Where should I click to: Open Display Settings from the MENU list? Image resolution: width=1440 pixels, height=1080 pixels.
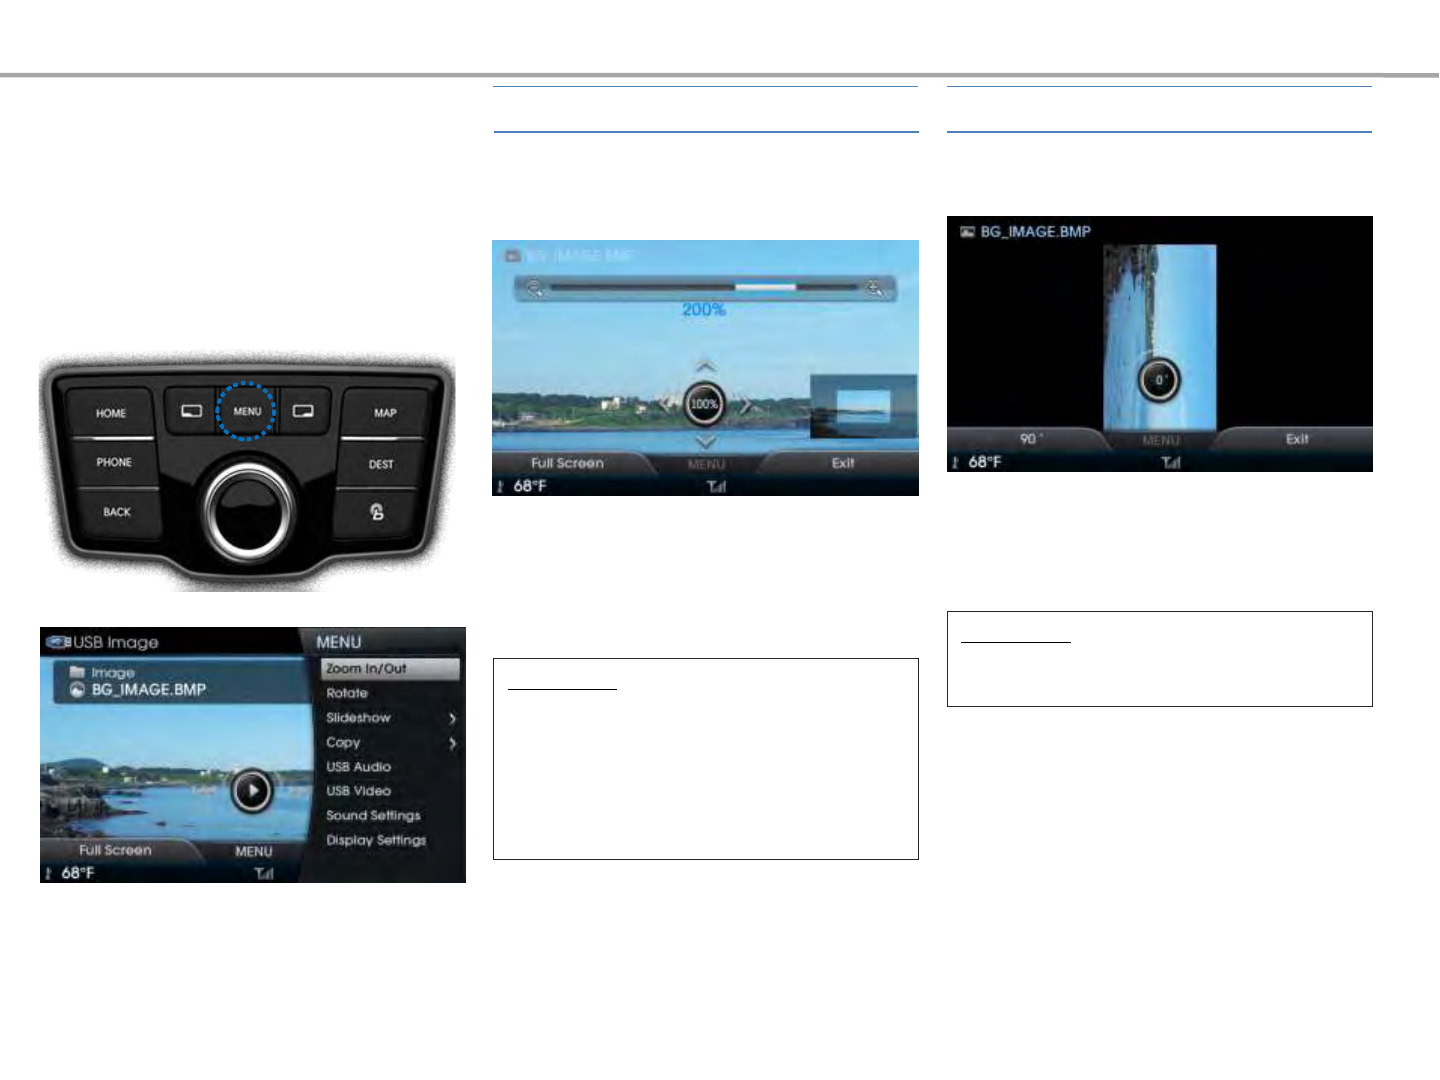pos(391,840)
